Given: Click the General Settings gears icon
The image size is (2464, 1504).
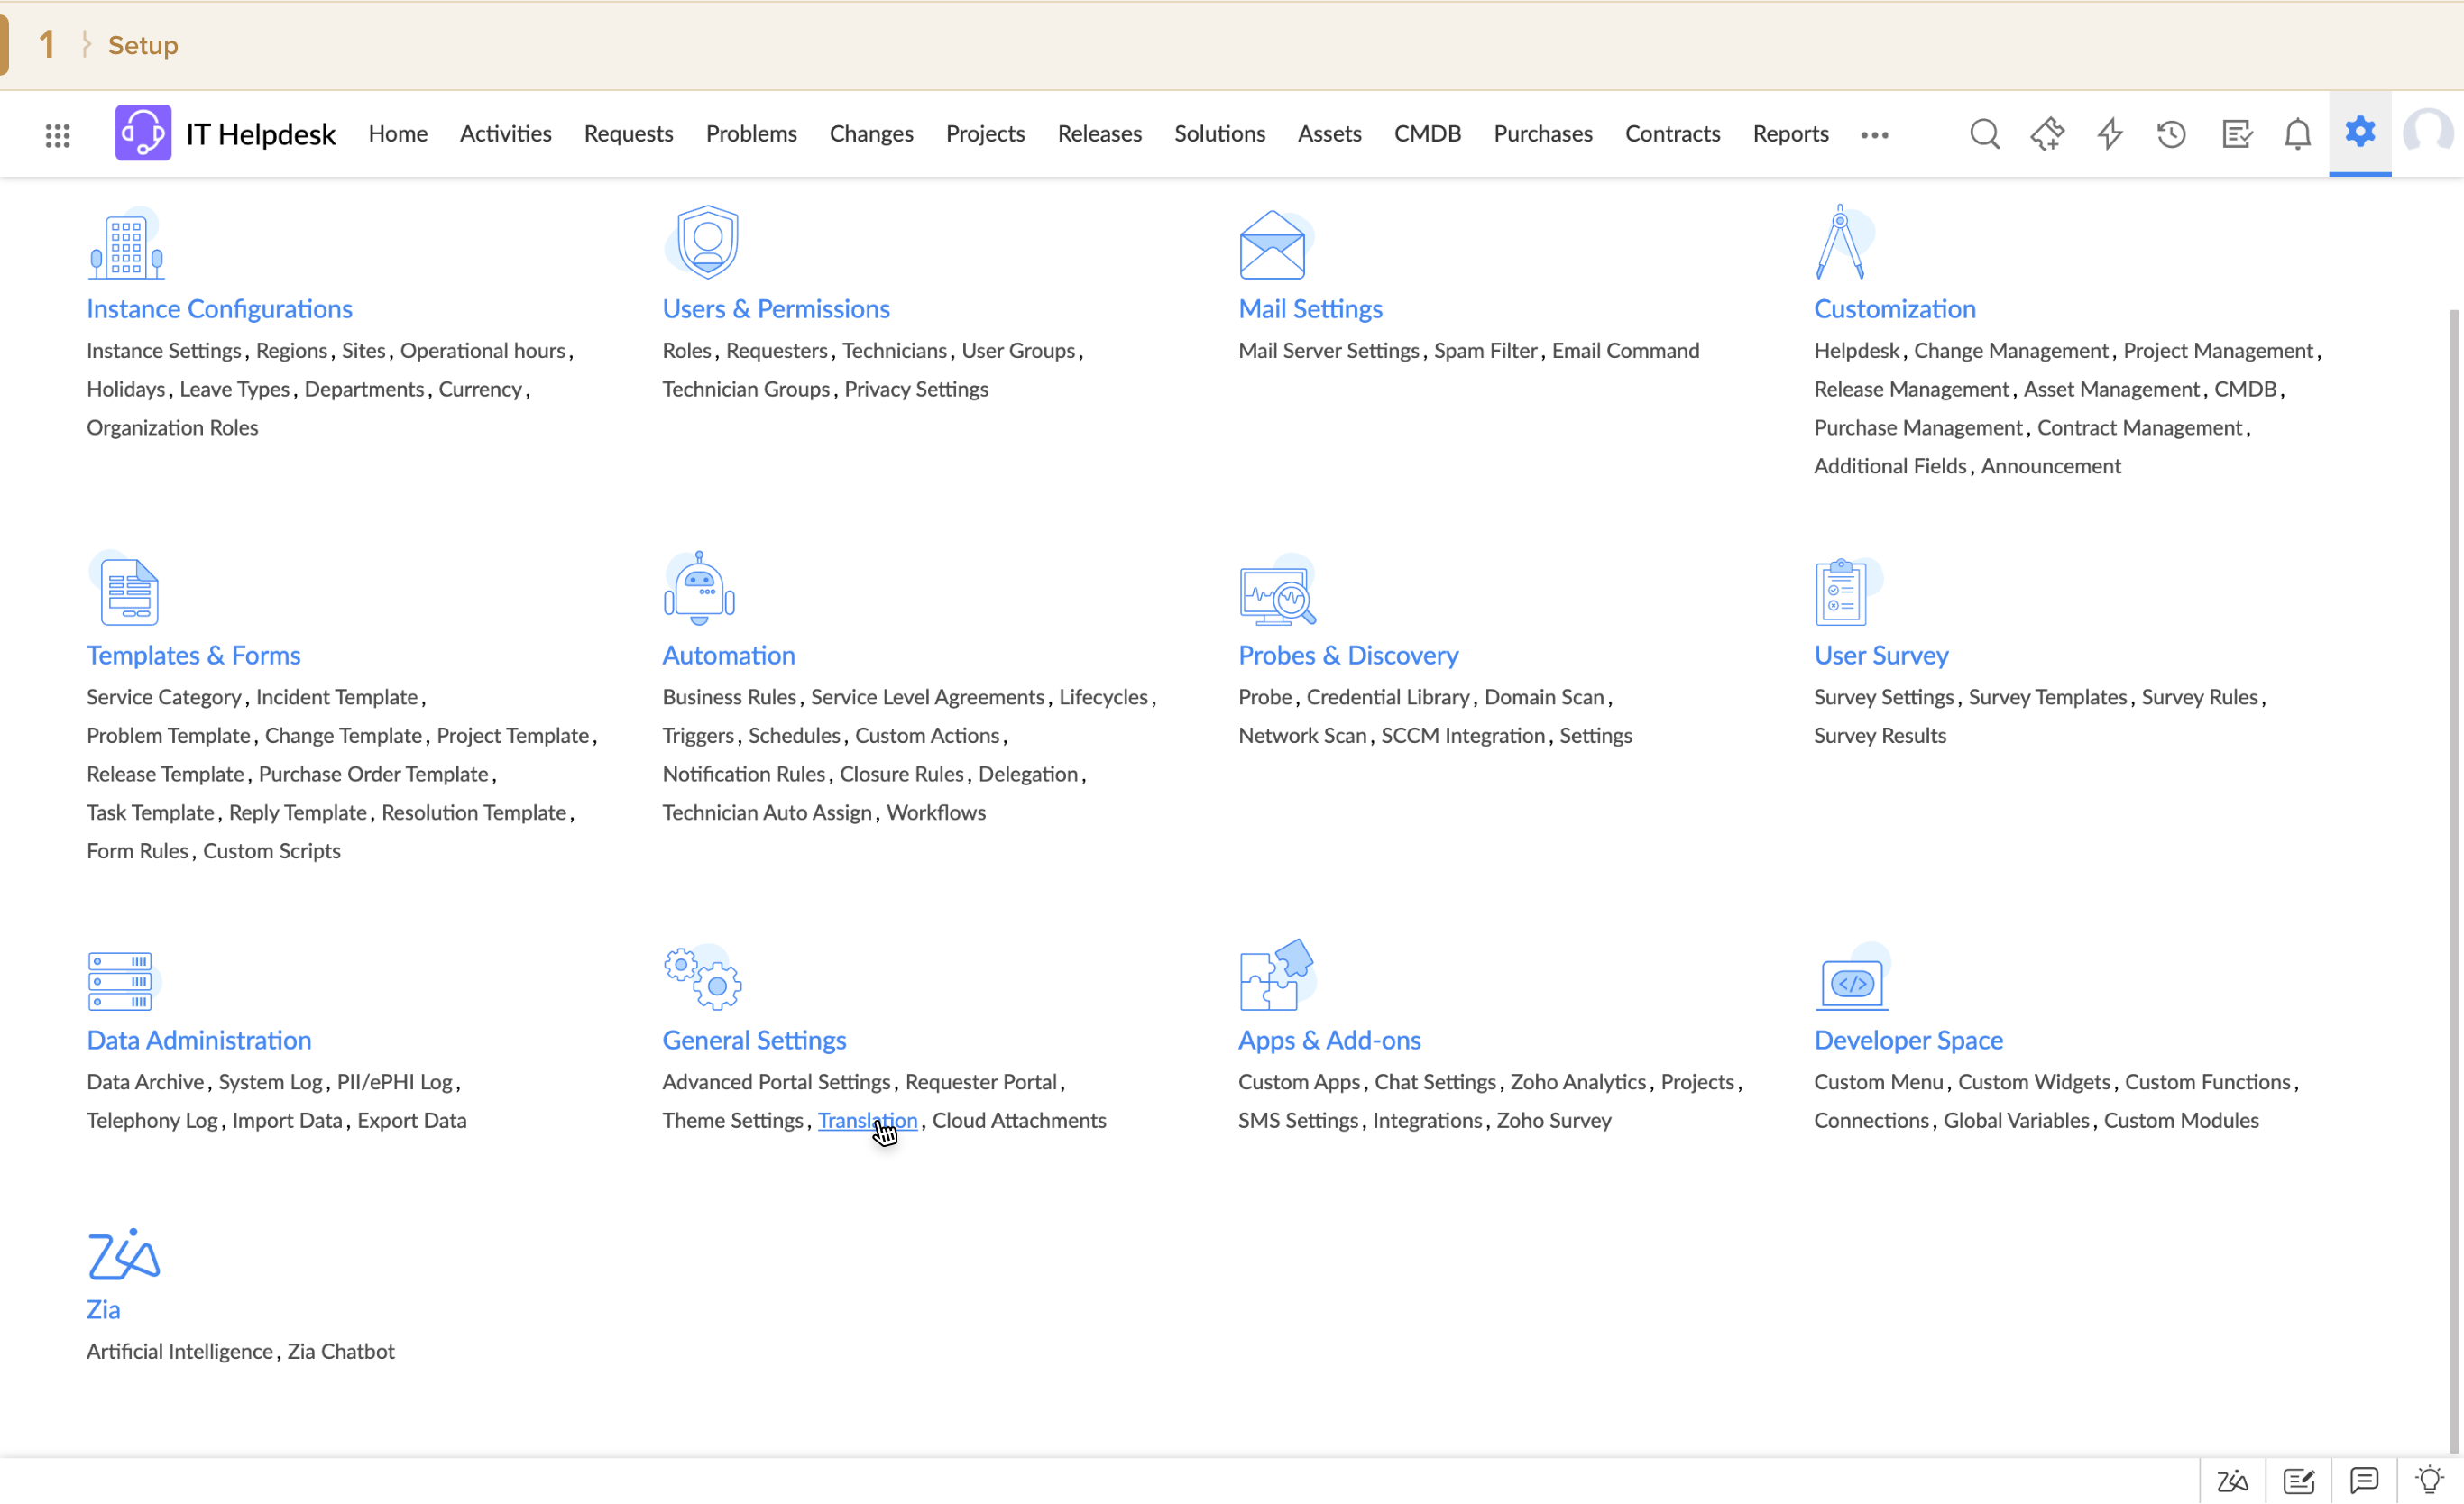Looking at the screenshot, I should [703, 977].
